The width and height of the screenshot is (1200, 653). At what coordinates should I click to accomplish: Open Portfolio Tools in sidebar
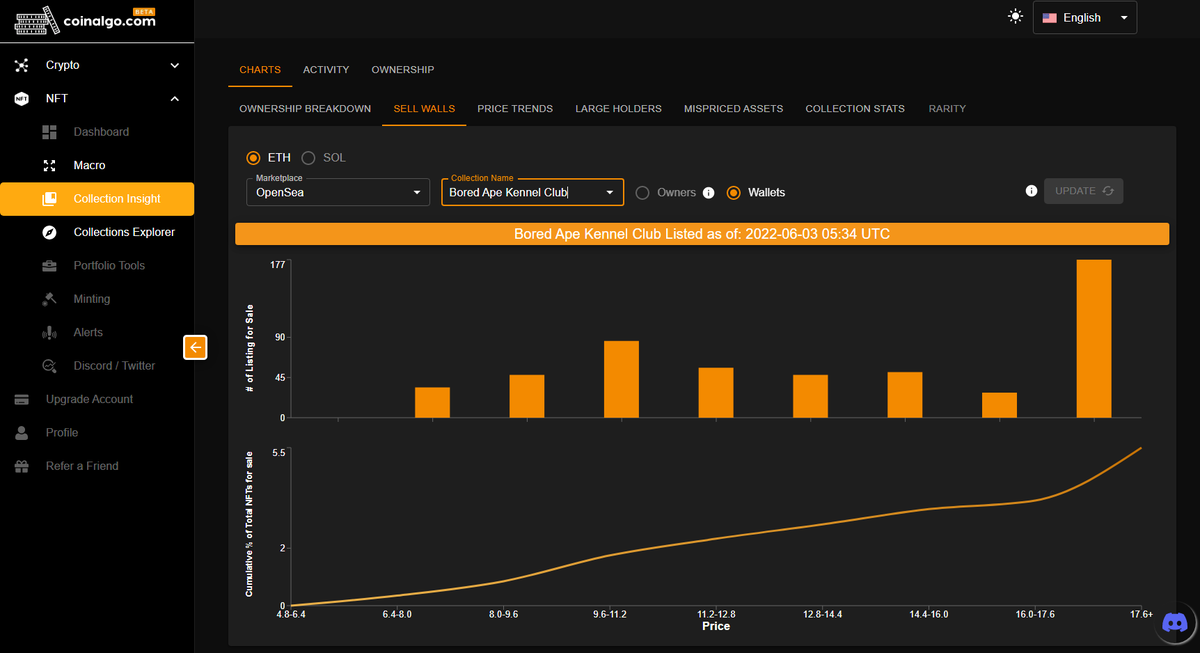pyautogui.click(x=97, y=266)
